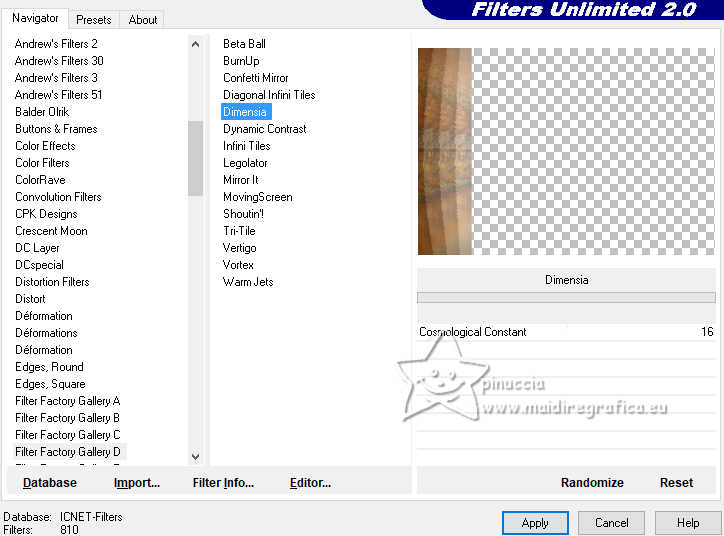Reset the filter parameters
This screenshot has width=724, height=536.
pos(676,483)
